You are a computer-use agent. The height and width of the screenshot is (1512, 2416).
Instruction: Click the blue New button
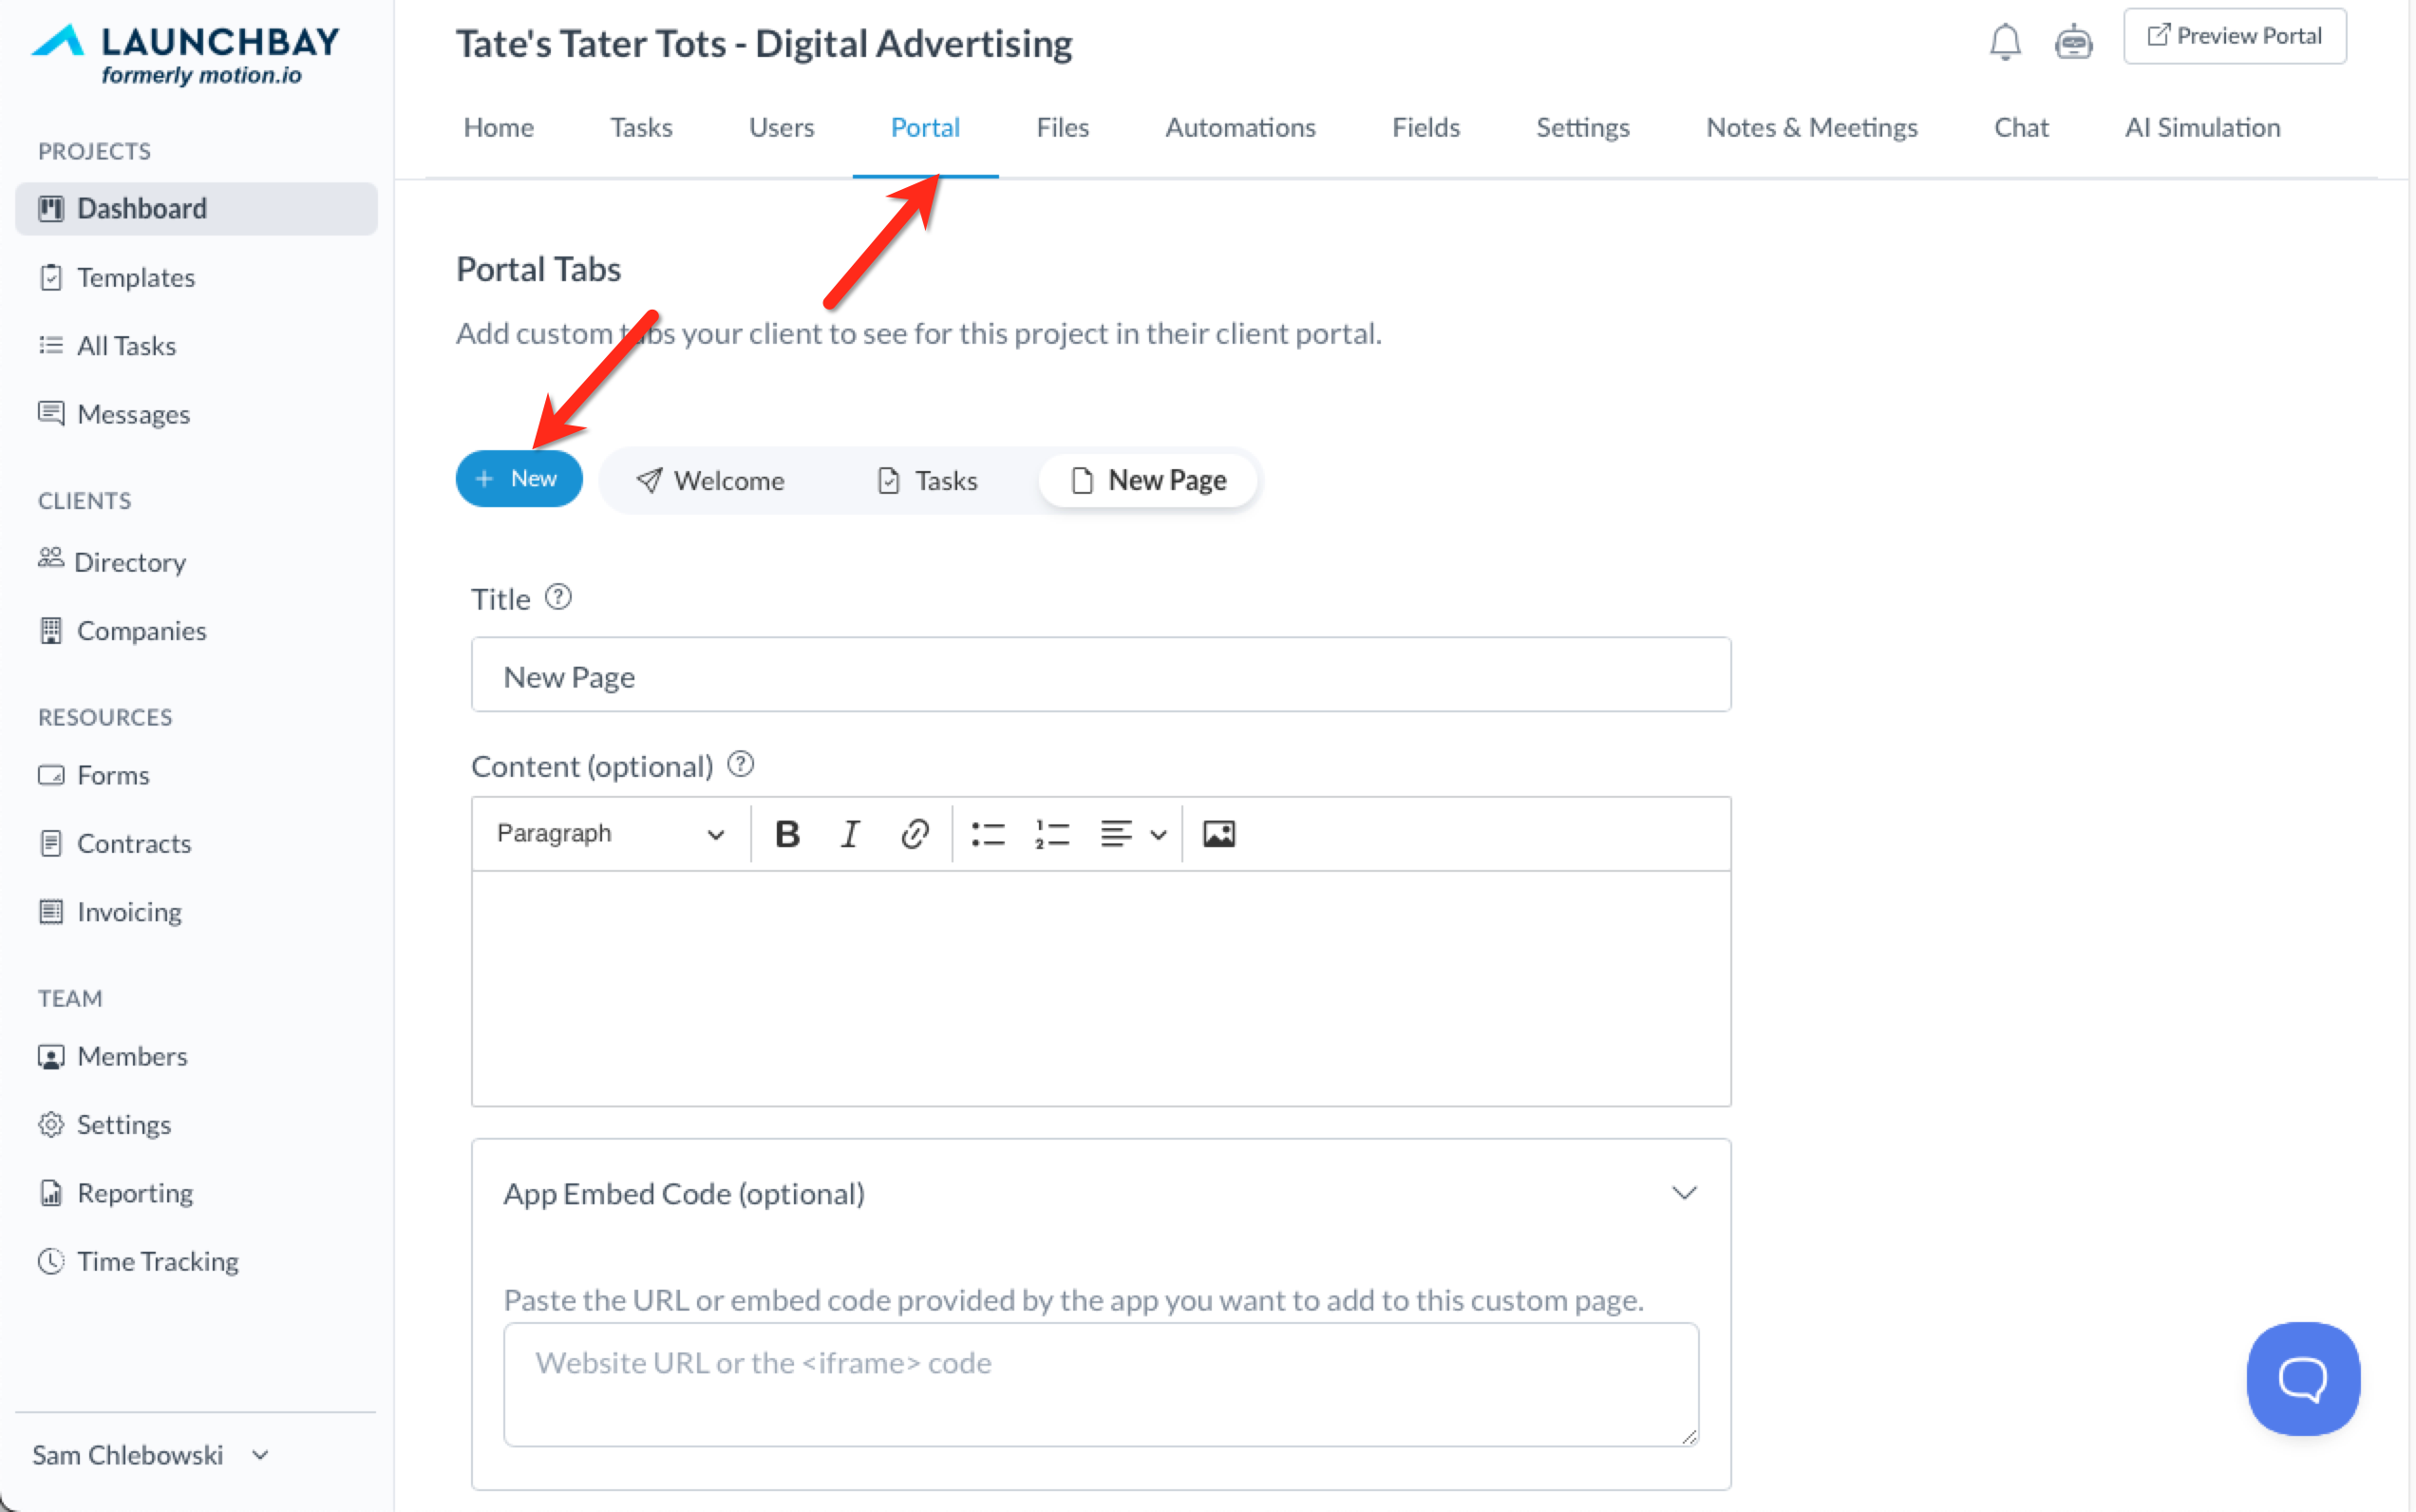pos(518,479)
